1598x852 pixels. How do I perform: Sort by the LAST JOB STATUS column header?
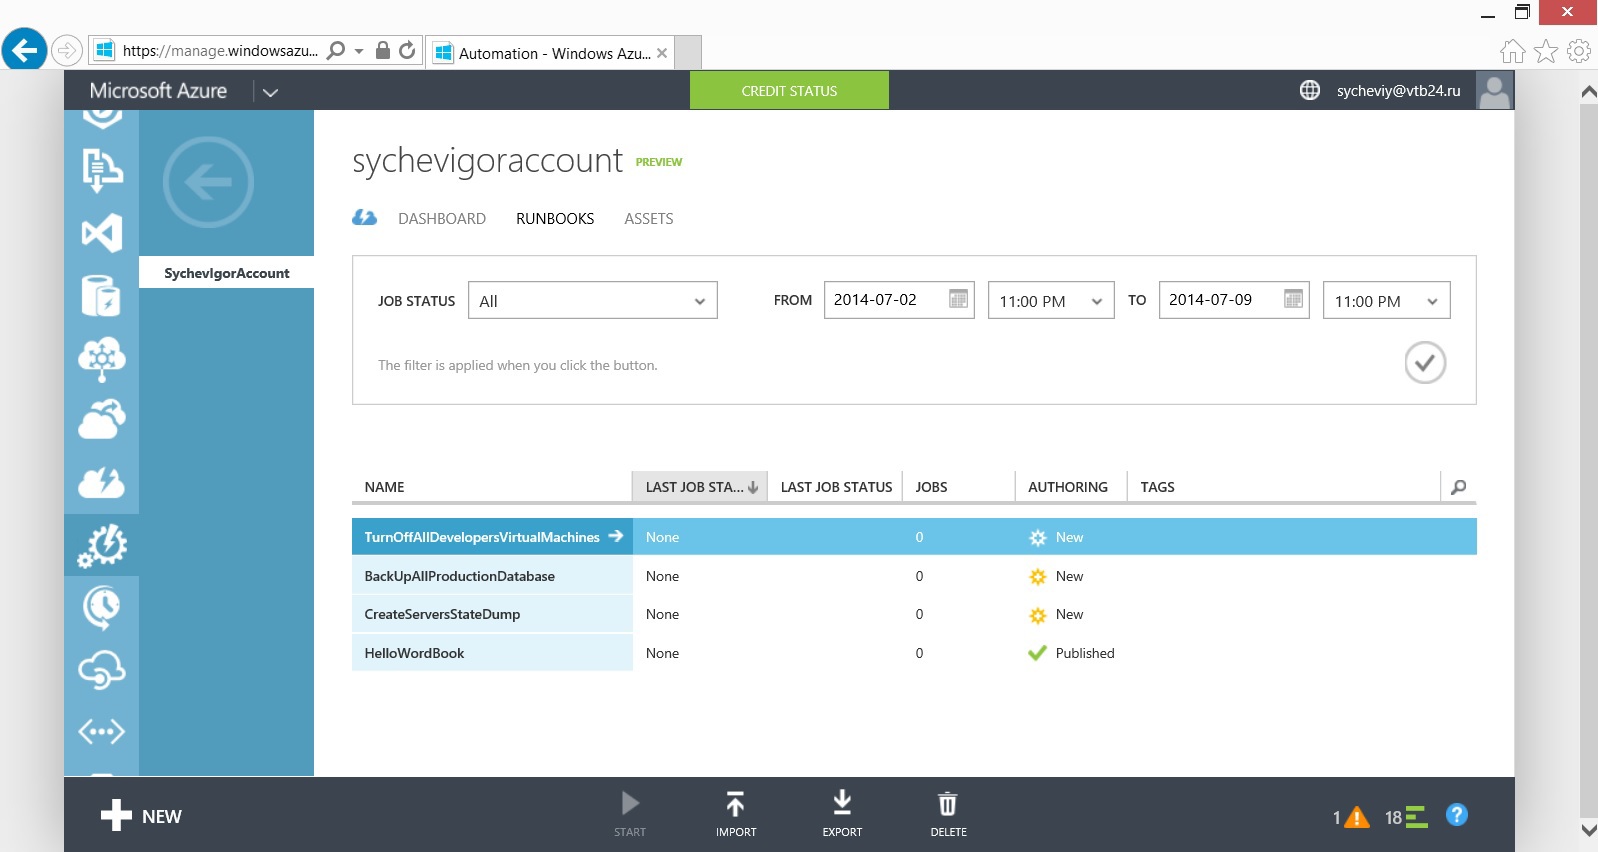tap(836, 487)
